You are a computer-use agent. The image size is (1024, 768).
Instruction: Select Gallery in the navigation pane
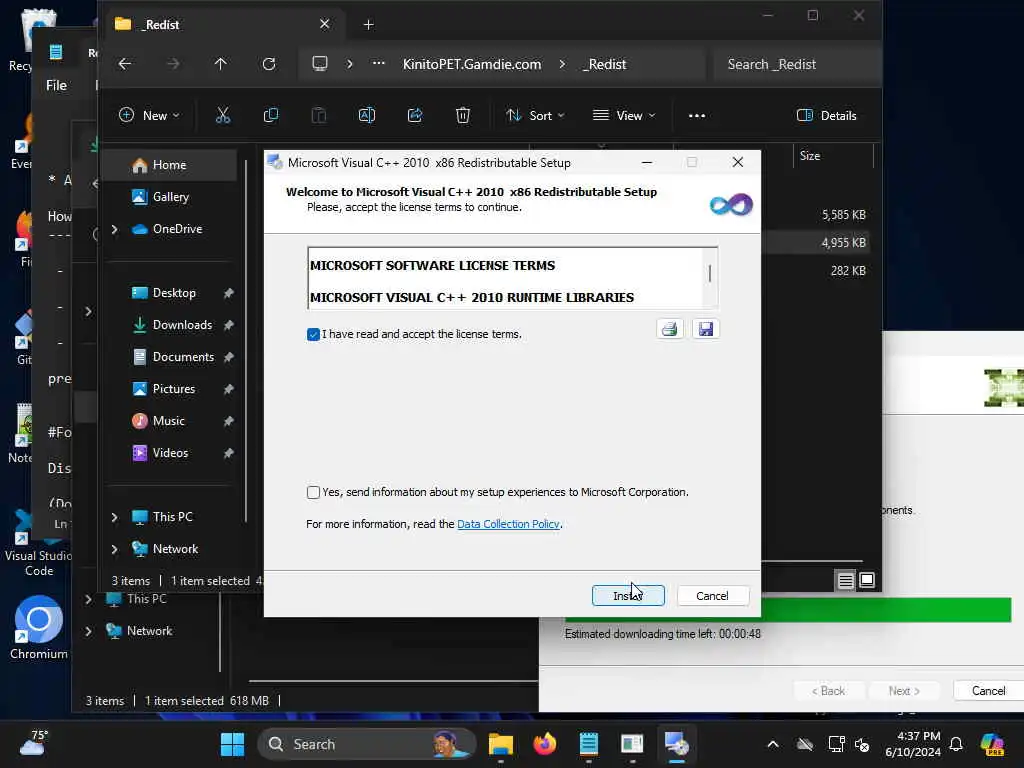point(172,197)
